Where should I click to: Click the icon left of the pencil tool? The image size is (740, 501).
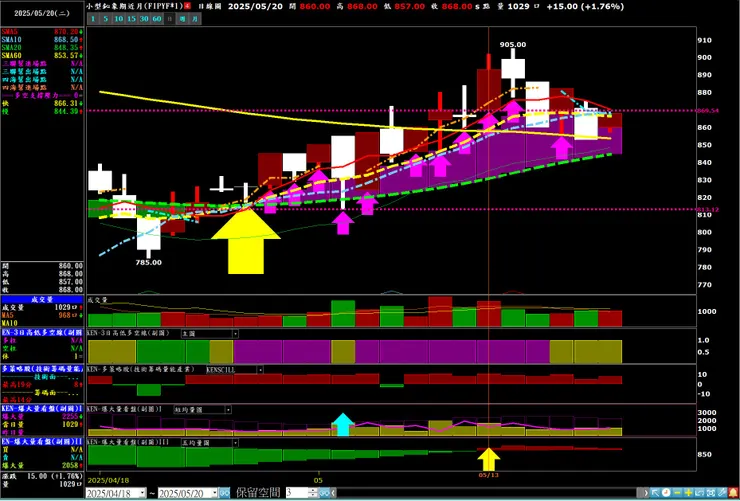click(x=711, y=493)
